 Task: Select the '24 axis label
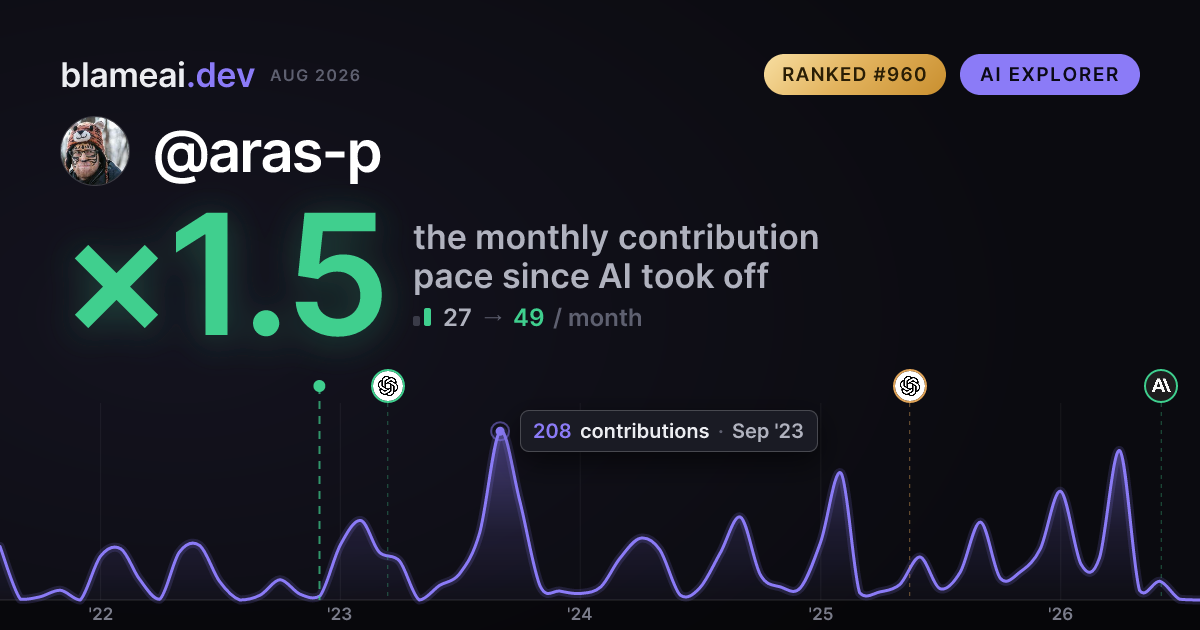tap(580, 614)
